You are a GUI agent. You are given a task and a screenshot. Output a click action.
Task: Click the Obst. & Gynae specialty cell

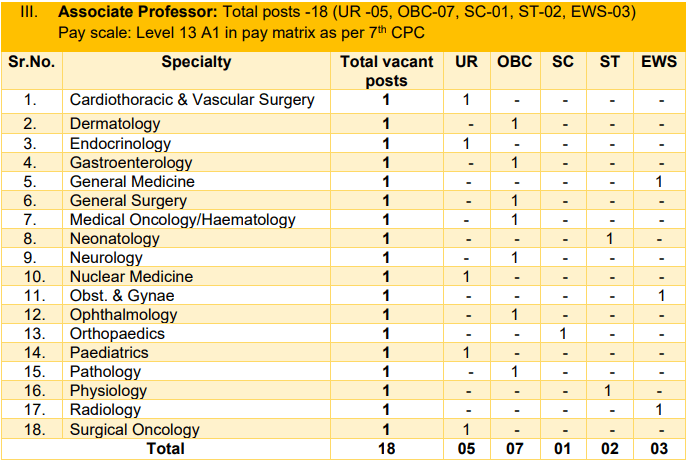(x=122, y=295)
